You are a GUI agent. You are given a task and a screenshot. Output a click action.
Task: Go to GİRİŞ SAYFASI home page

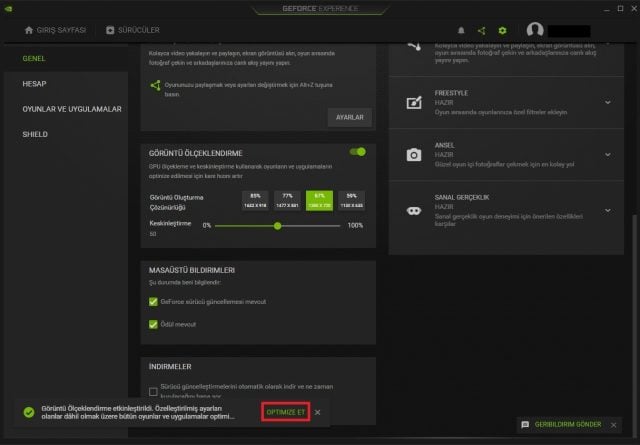(x=55, y=30)
